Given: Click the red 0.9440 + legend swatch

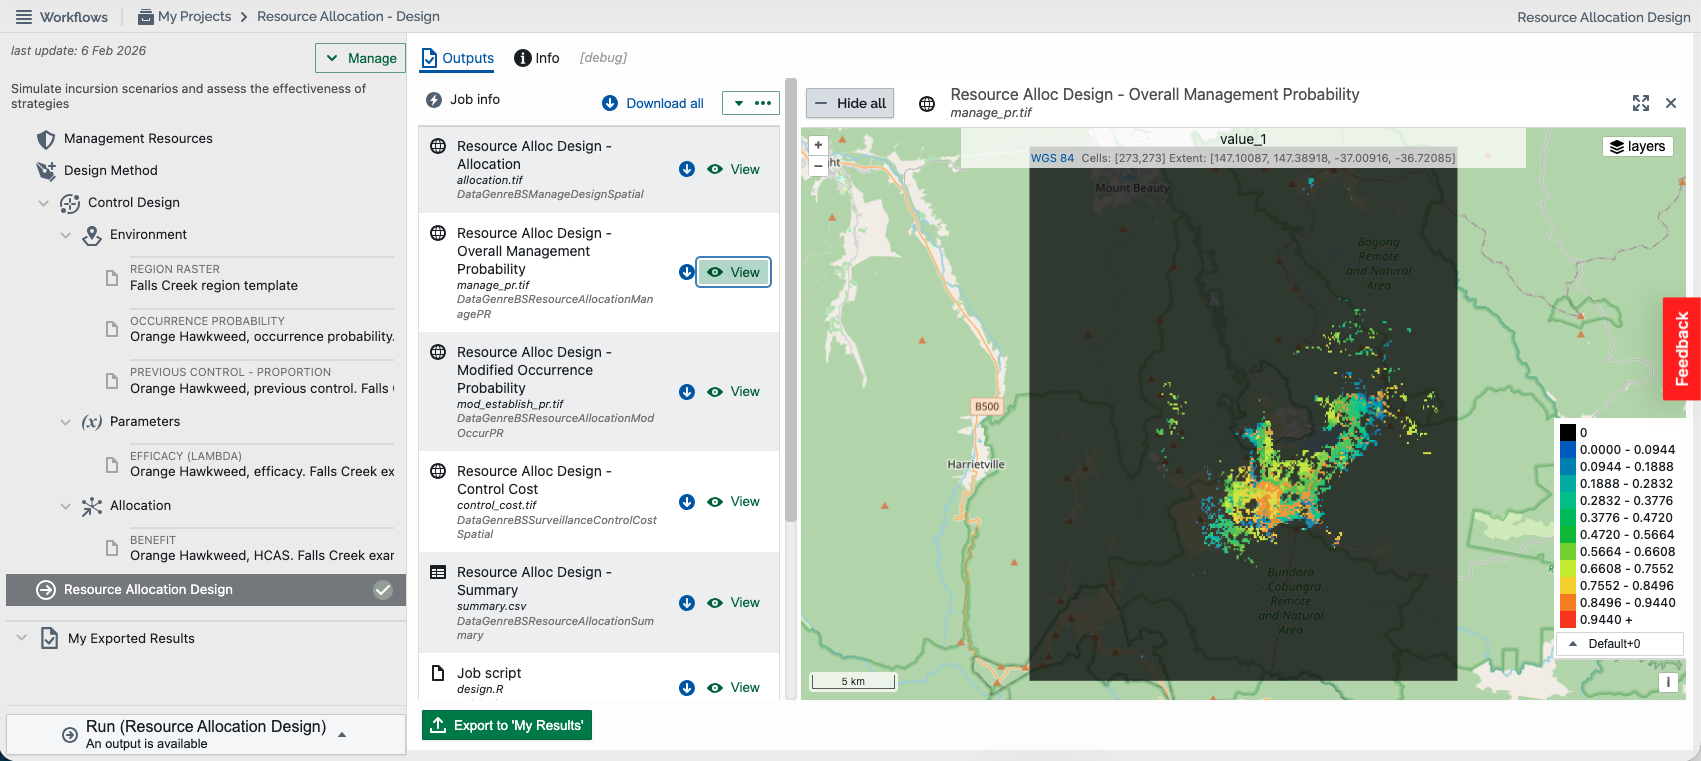Looking at the screenshot, I should 1567,620.
